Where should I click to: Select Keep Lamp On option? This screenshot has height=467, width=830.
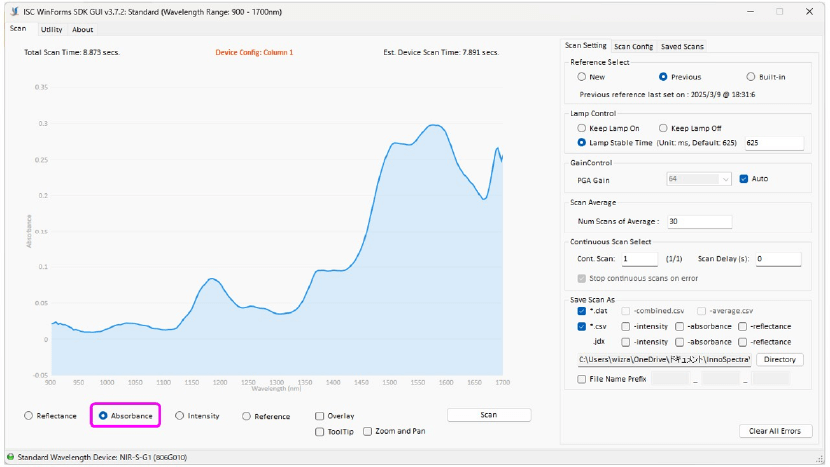click(x=583, y=128)
